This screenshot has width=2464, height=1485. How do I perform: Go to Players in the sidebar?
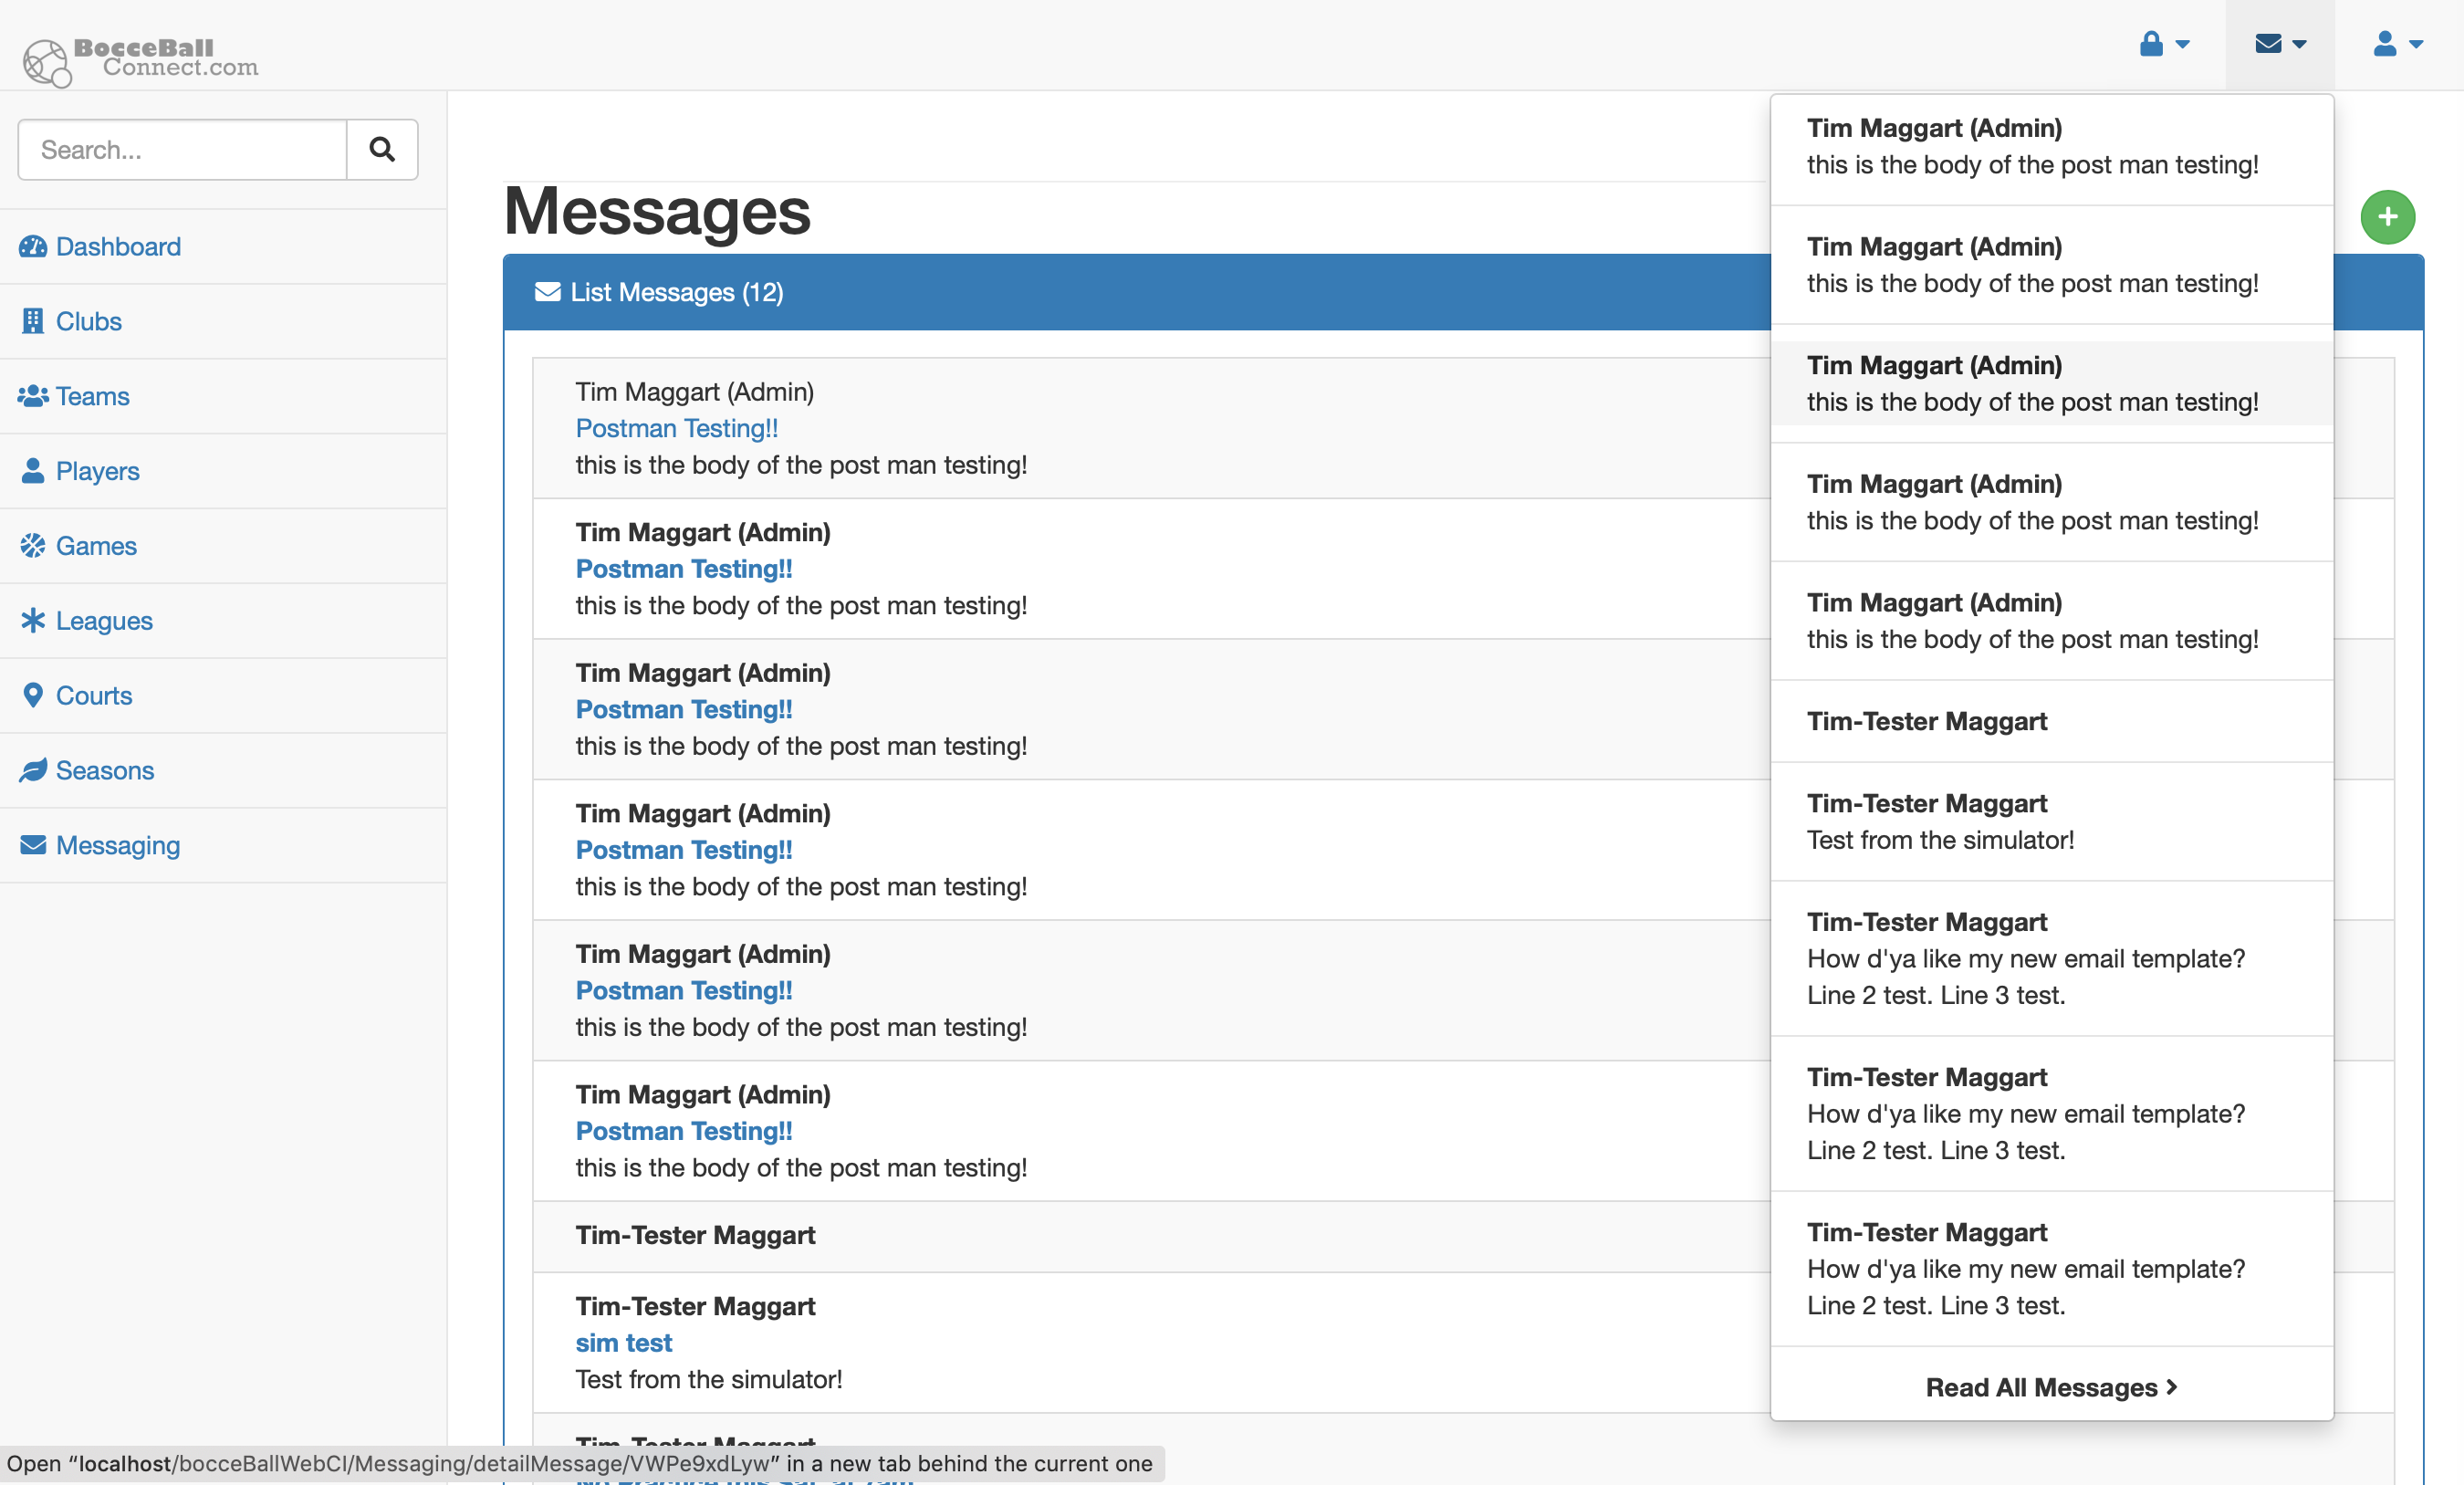coord(97,471)
